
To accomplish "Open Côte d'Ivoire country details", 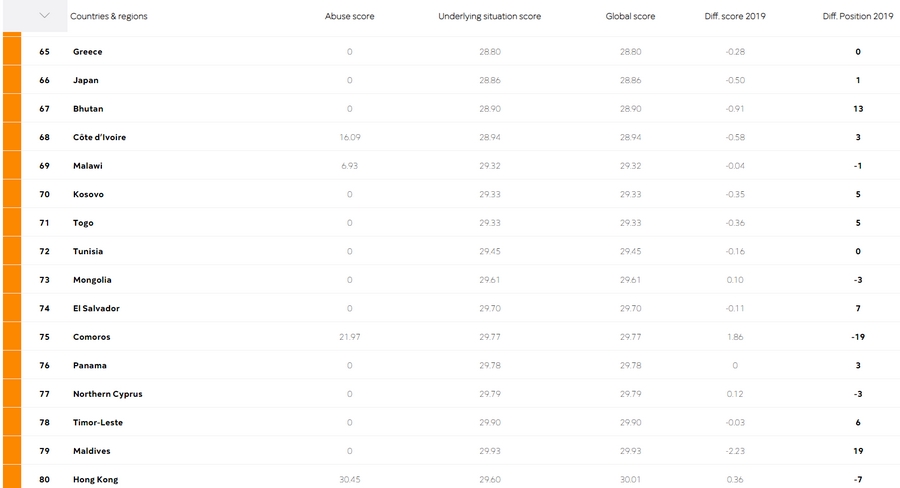I will point(99,137).
